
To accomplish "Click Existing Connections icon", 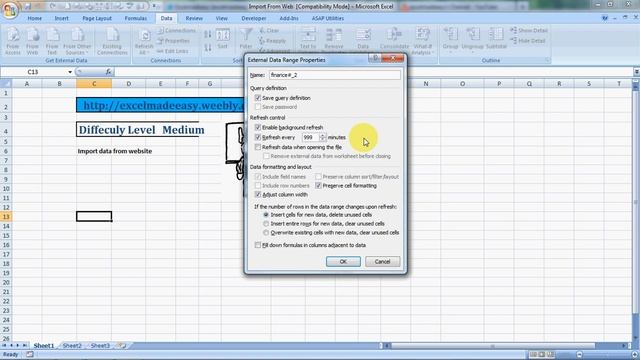I will click(x=112, y=41).
